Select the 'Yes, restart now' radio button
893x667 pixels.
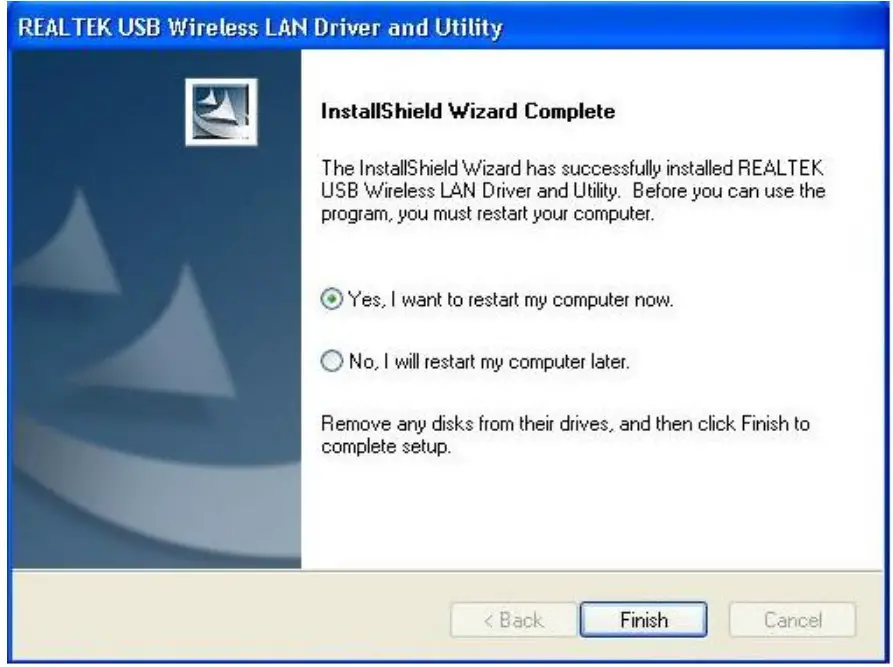[x=331, y=299]
